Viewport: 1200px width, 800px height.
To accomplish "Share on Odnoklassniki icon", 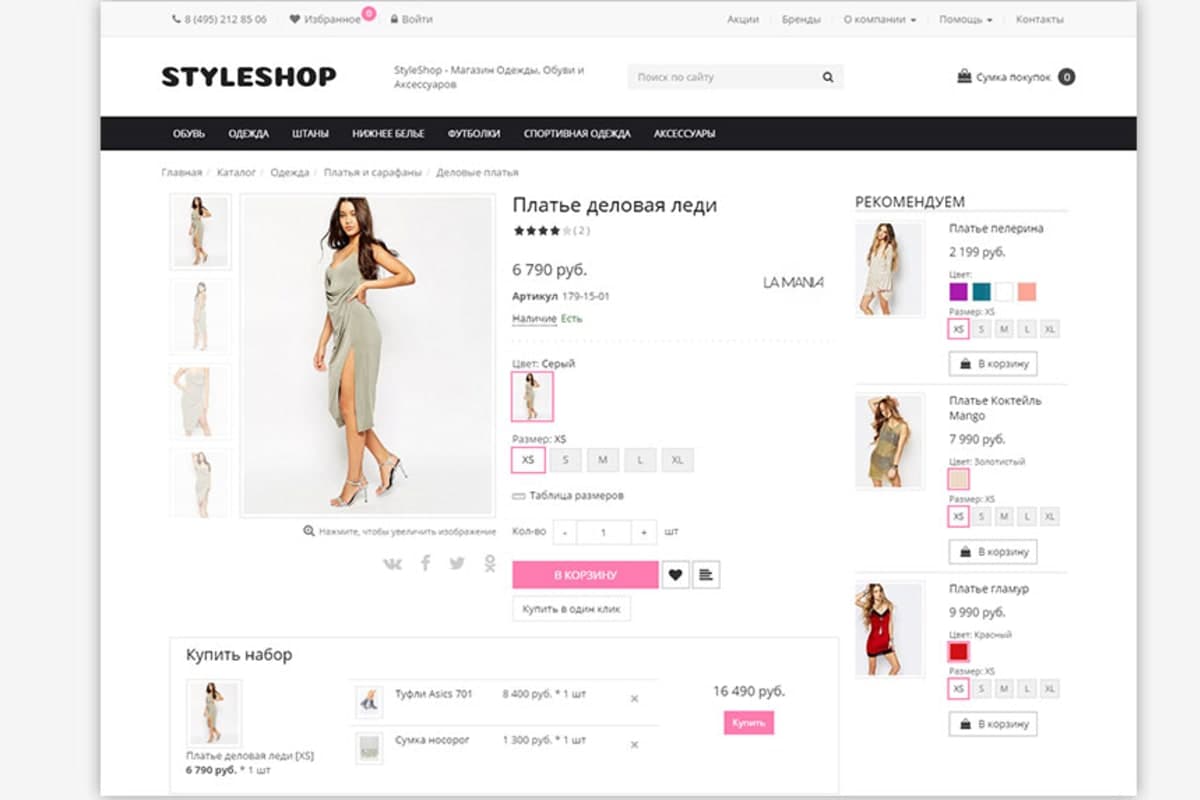I will tap(489, 563).
